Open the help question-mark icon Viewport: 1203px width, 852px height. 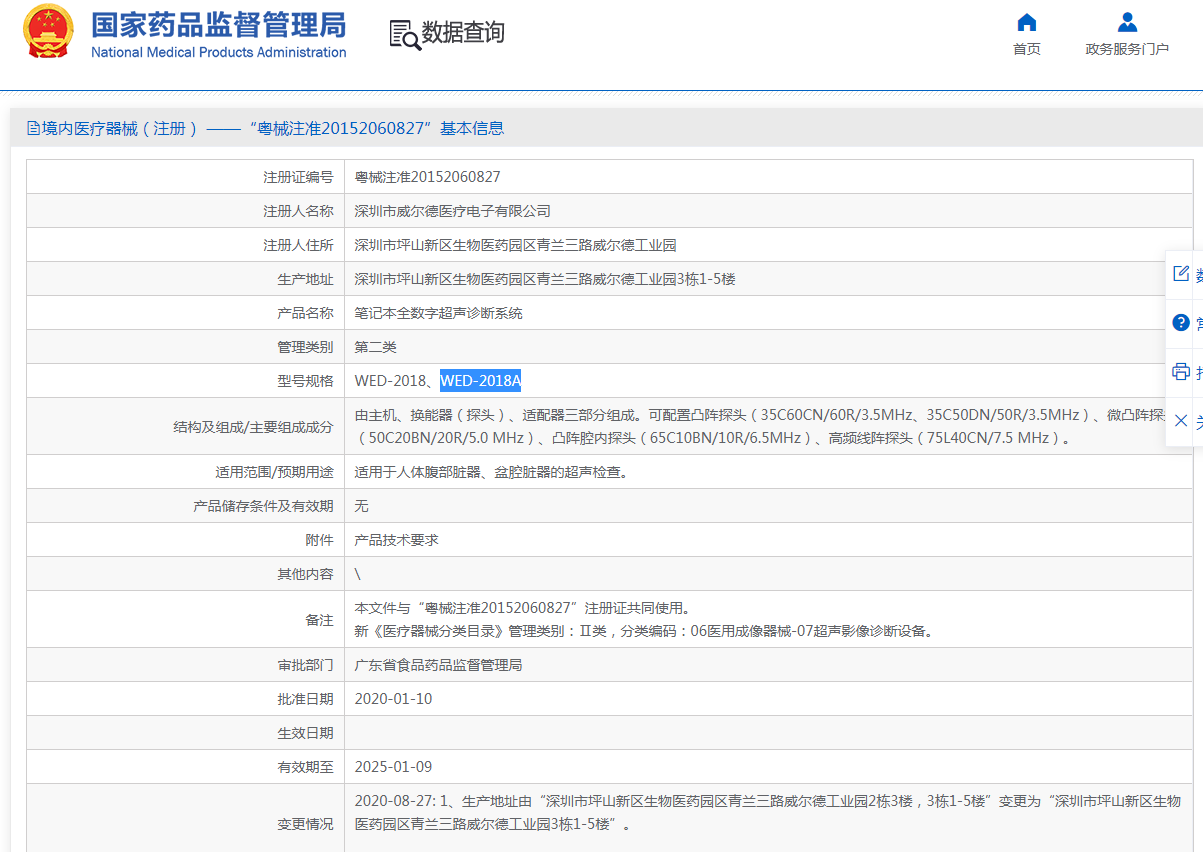click(1181, 323)
